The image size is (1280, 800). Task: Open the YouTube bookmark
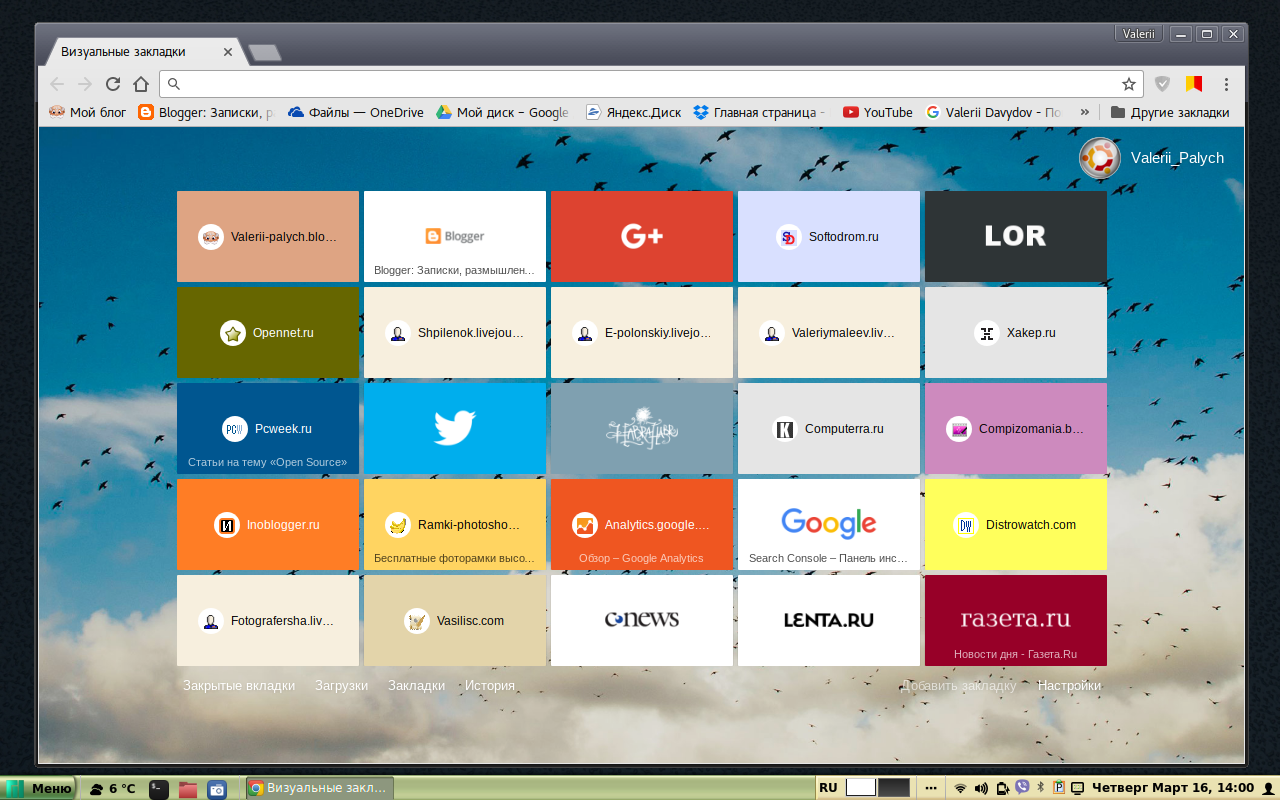click(x=878, y=112)
